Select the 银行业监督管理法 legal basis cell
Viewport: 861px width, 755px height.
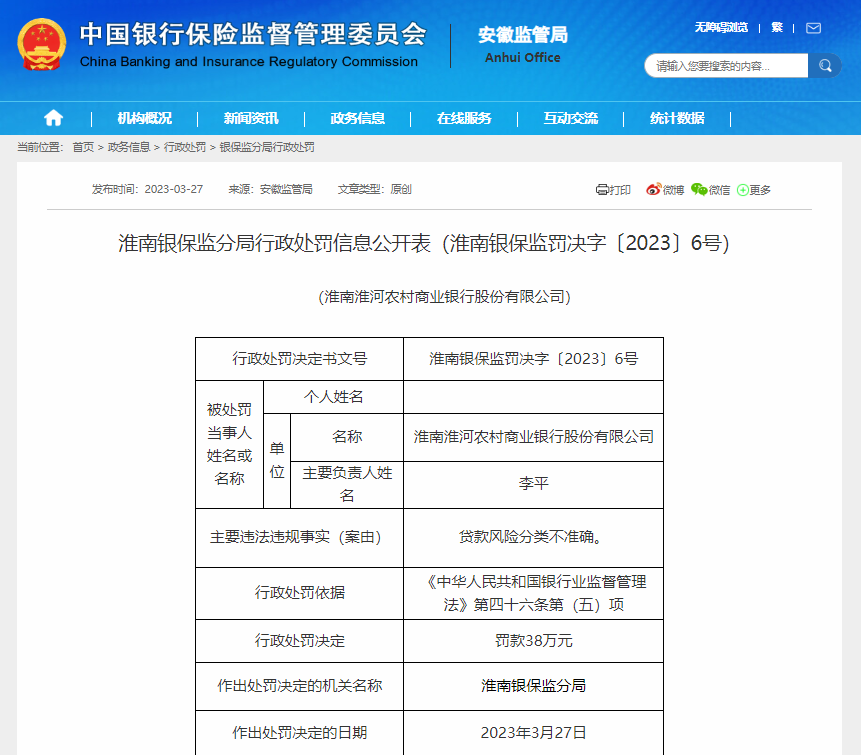tap(533, 593)
